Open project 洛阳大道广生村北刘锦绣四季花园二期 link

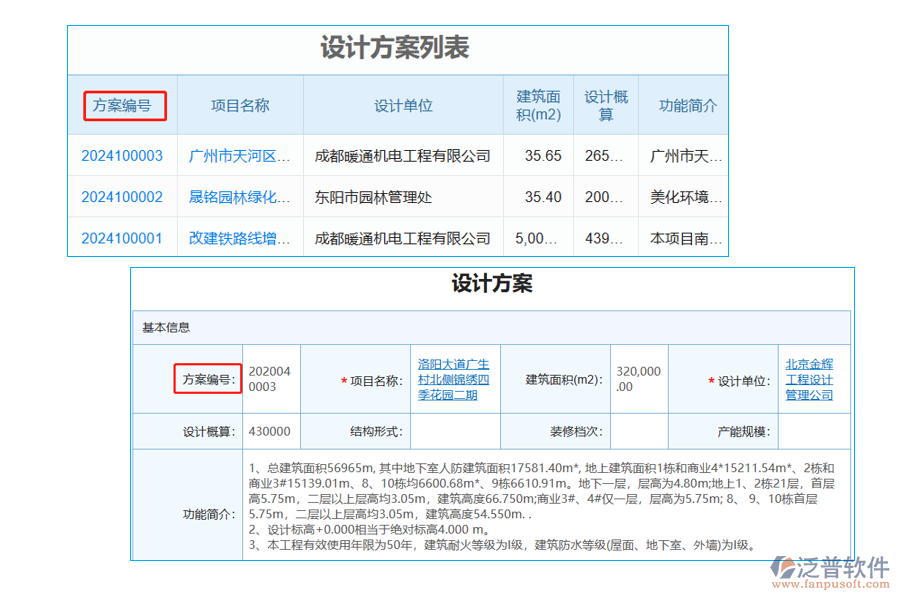pyautogui.click(x=454, y=380)
